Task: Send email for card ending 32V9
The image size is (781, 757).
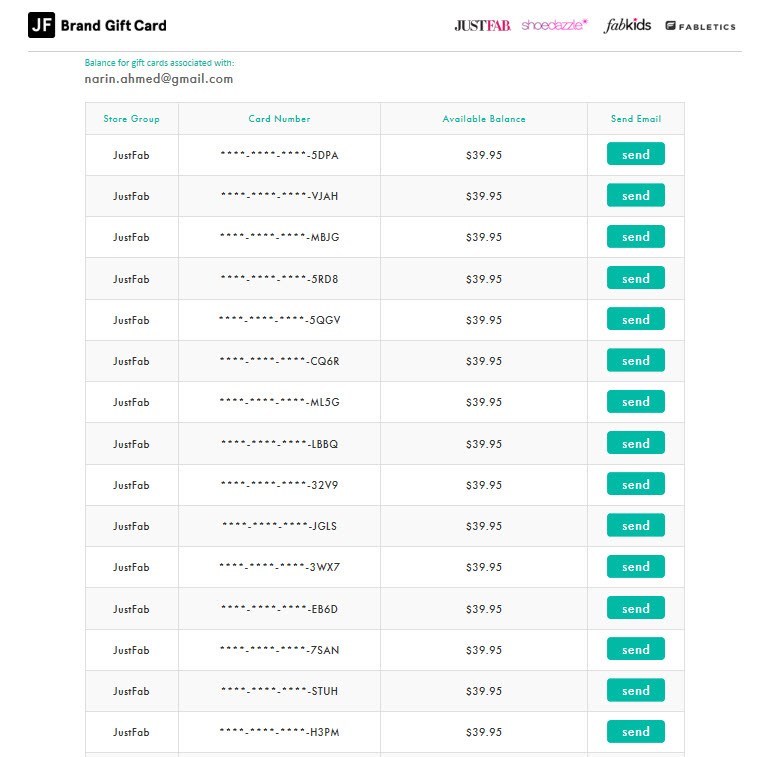Action: (636, 484)
